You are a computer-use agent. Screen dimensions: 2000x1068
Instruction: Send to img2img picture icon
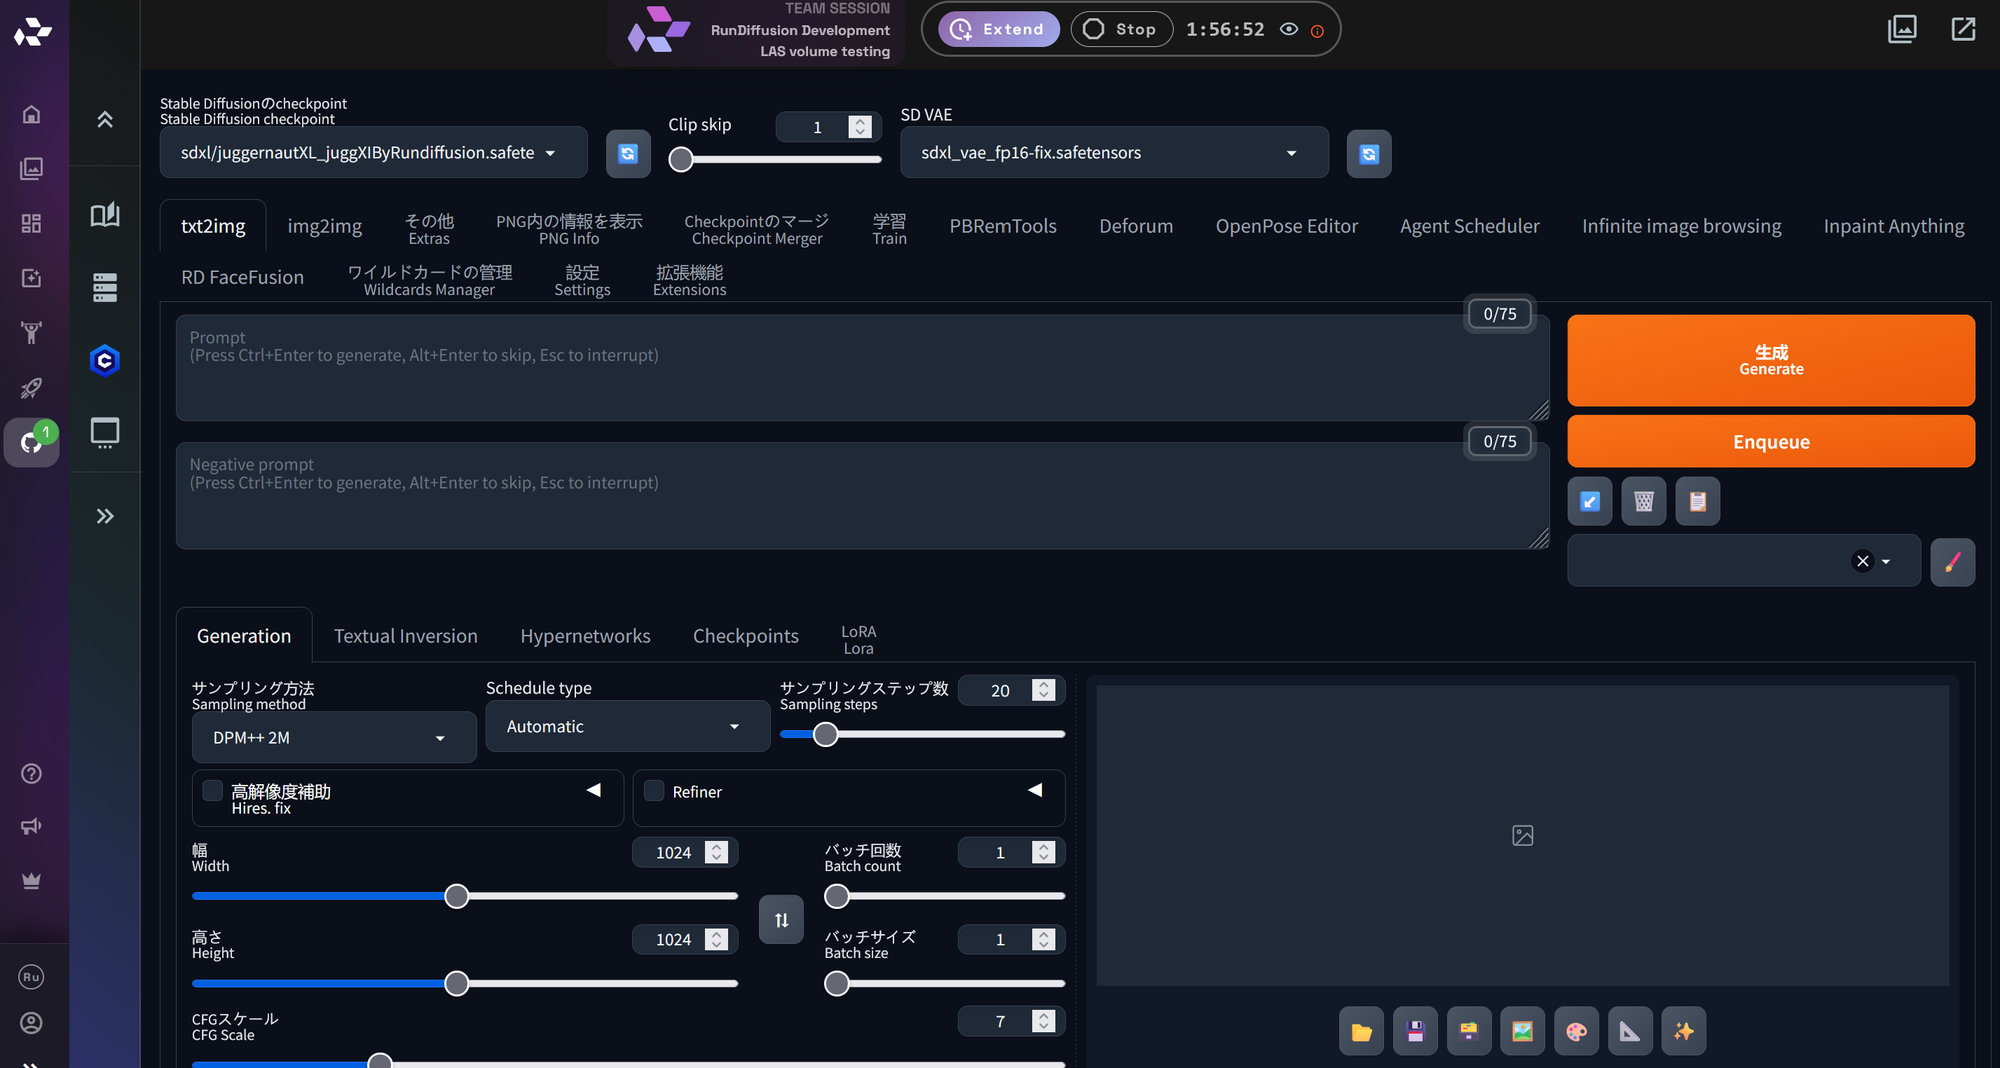(1523, 1032)
